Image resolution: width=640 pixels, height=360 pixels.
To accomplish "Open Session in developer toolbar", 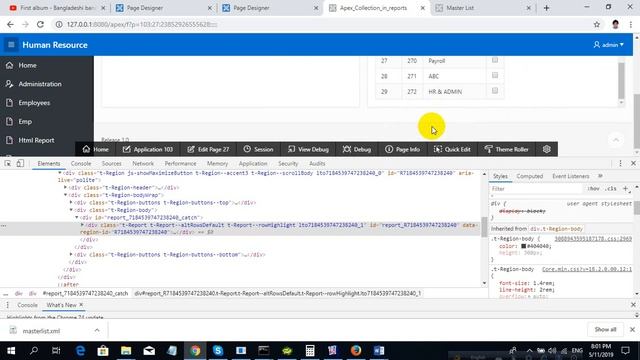I will pyautogui.click(x=258, y=149).
